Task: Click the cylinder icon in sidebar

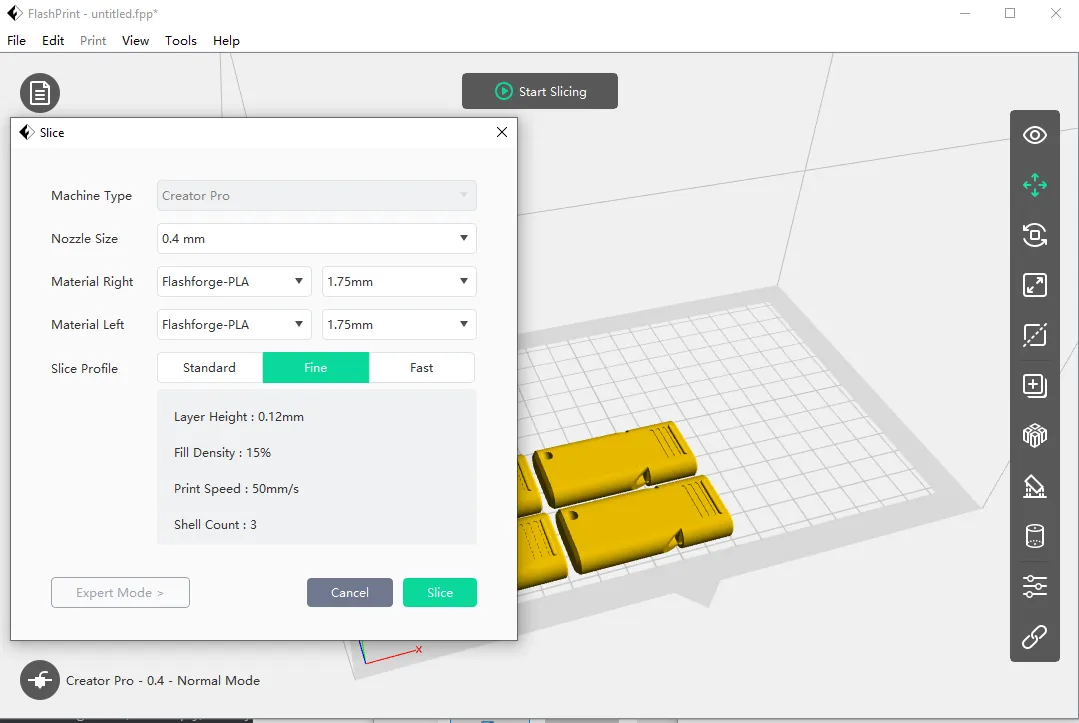Action: coord(1034,536)
